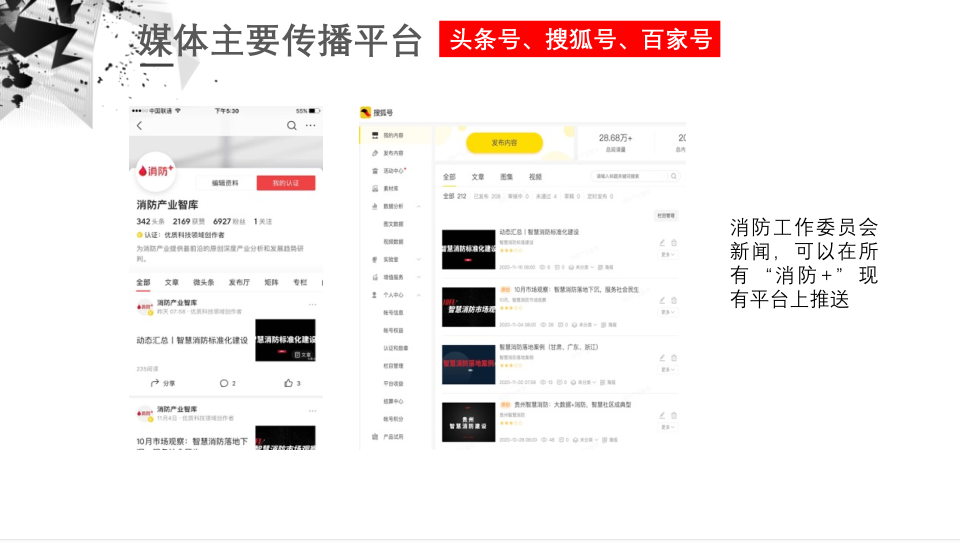
Task: Click the trash icon for 动态汇总 article
Action: pos(673,243)
